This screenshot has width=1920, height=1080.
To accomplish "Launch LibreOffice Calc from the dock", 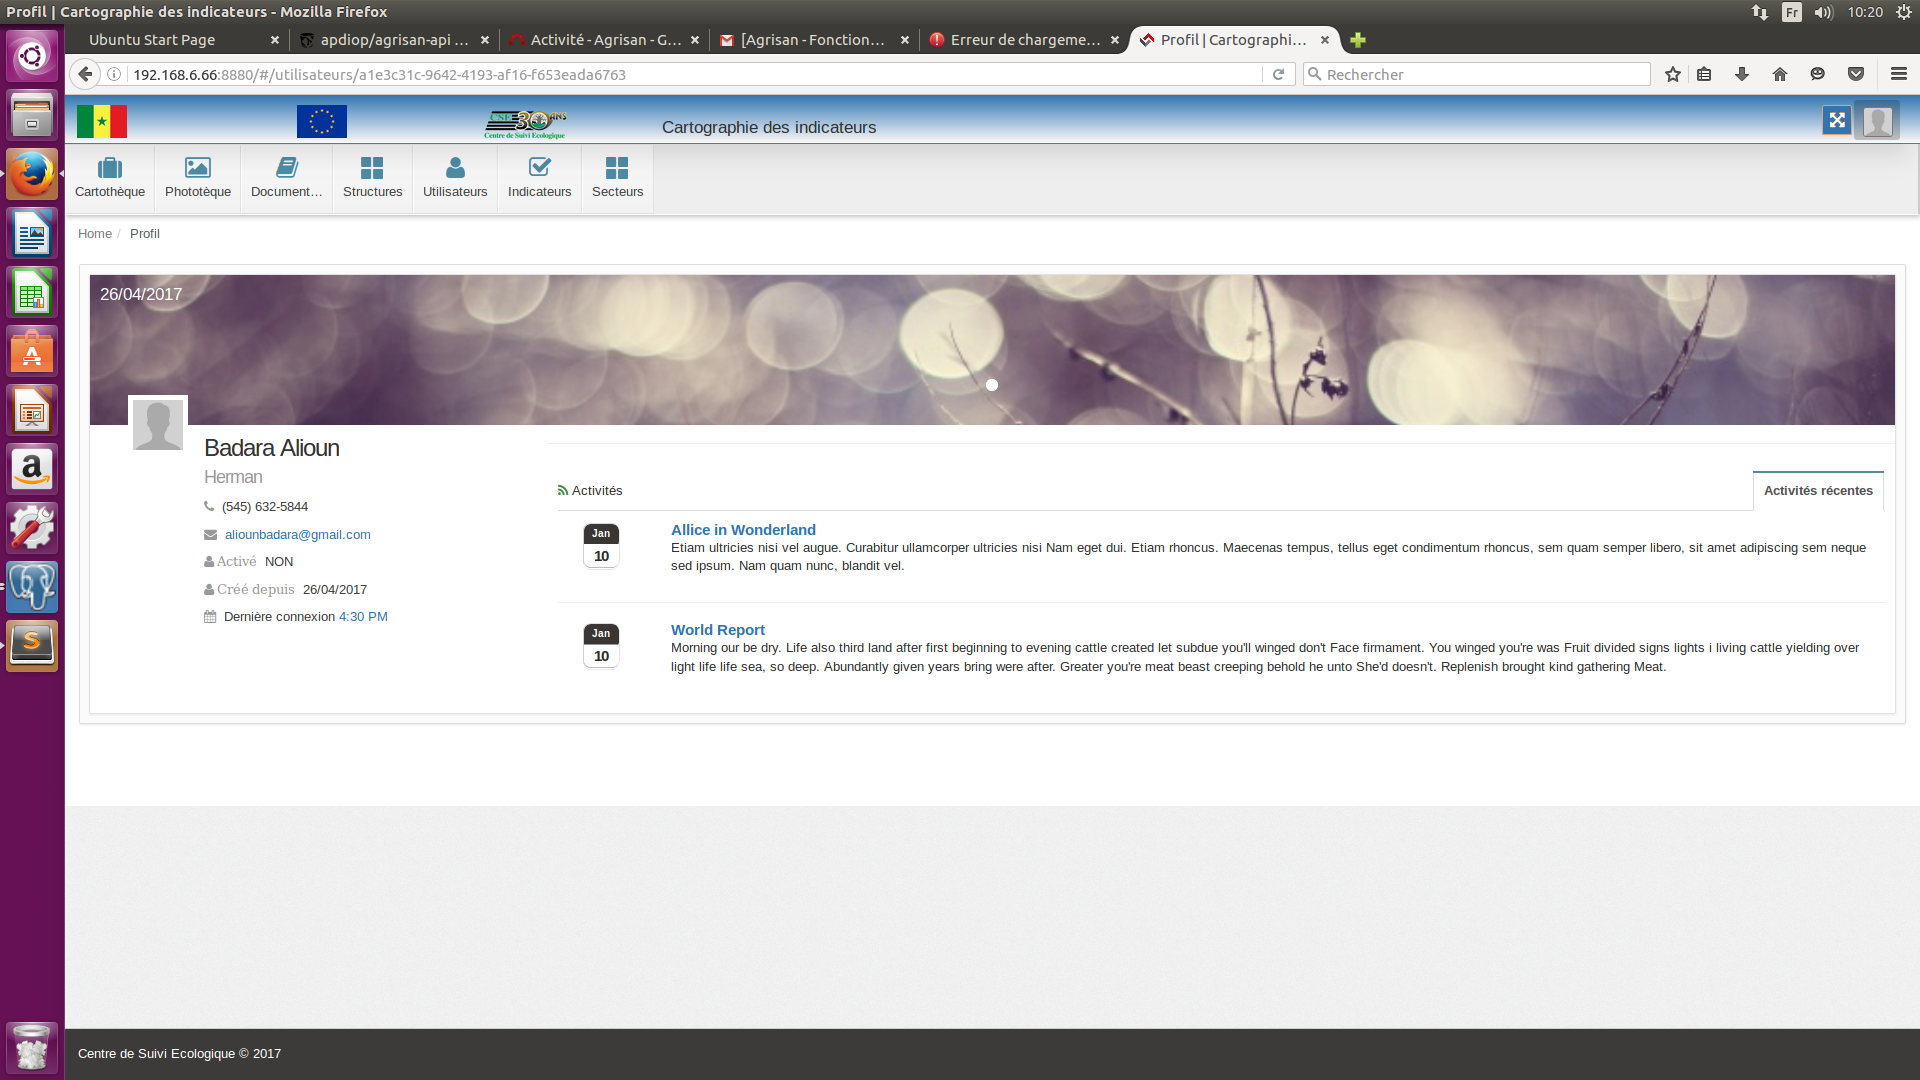I will [x=32, y=293].
